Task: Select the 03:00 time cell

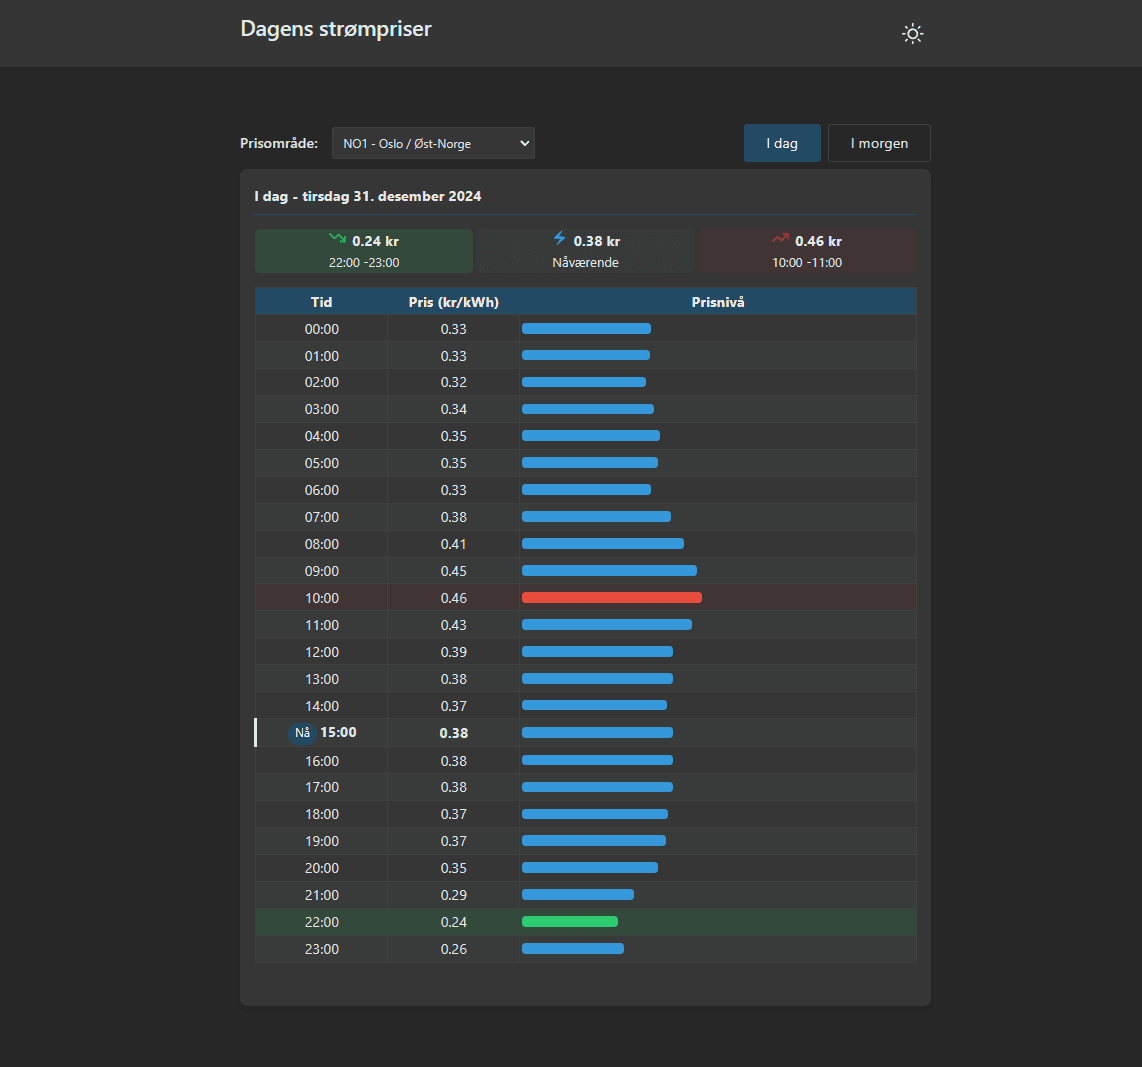Action: tap(321, 409)
